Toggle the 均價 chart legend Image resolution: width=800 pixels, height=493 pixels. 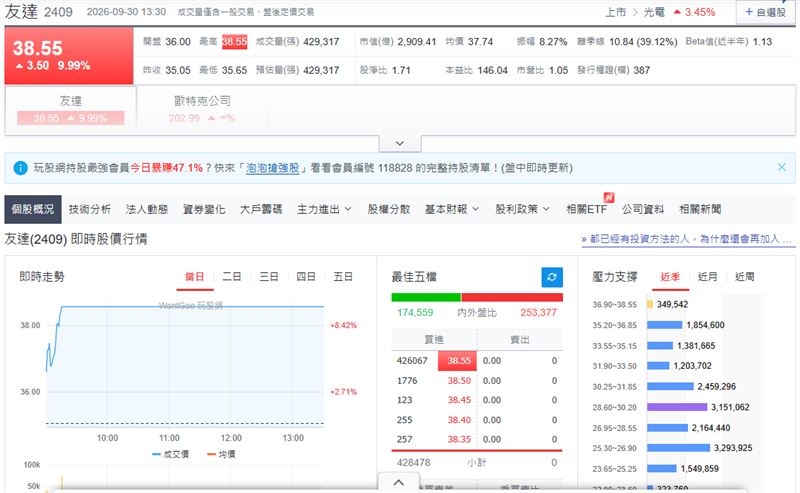coord(221,454)
